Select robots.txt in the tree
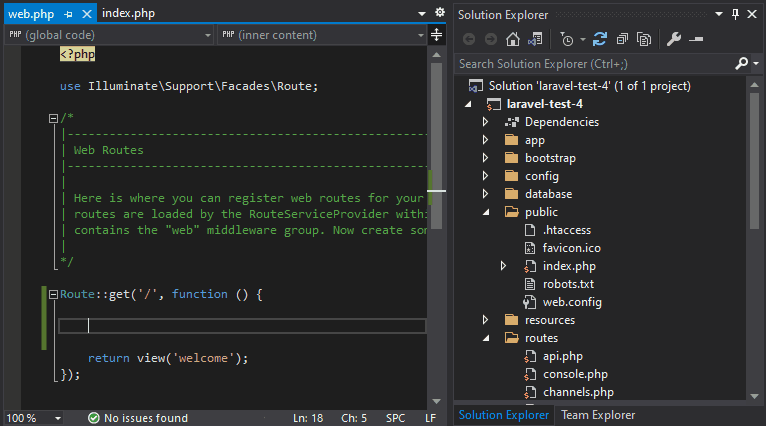This screenshot has height=426, width=766. point(568,284)
